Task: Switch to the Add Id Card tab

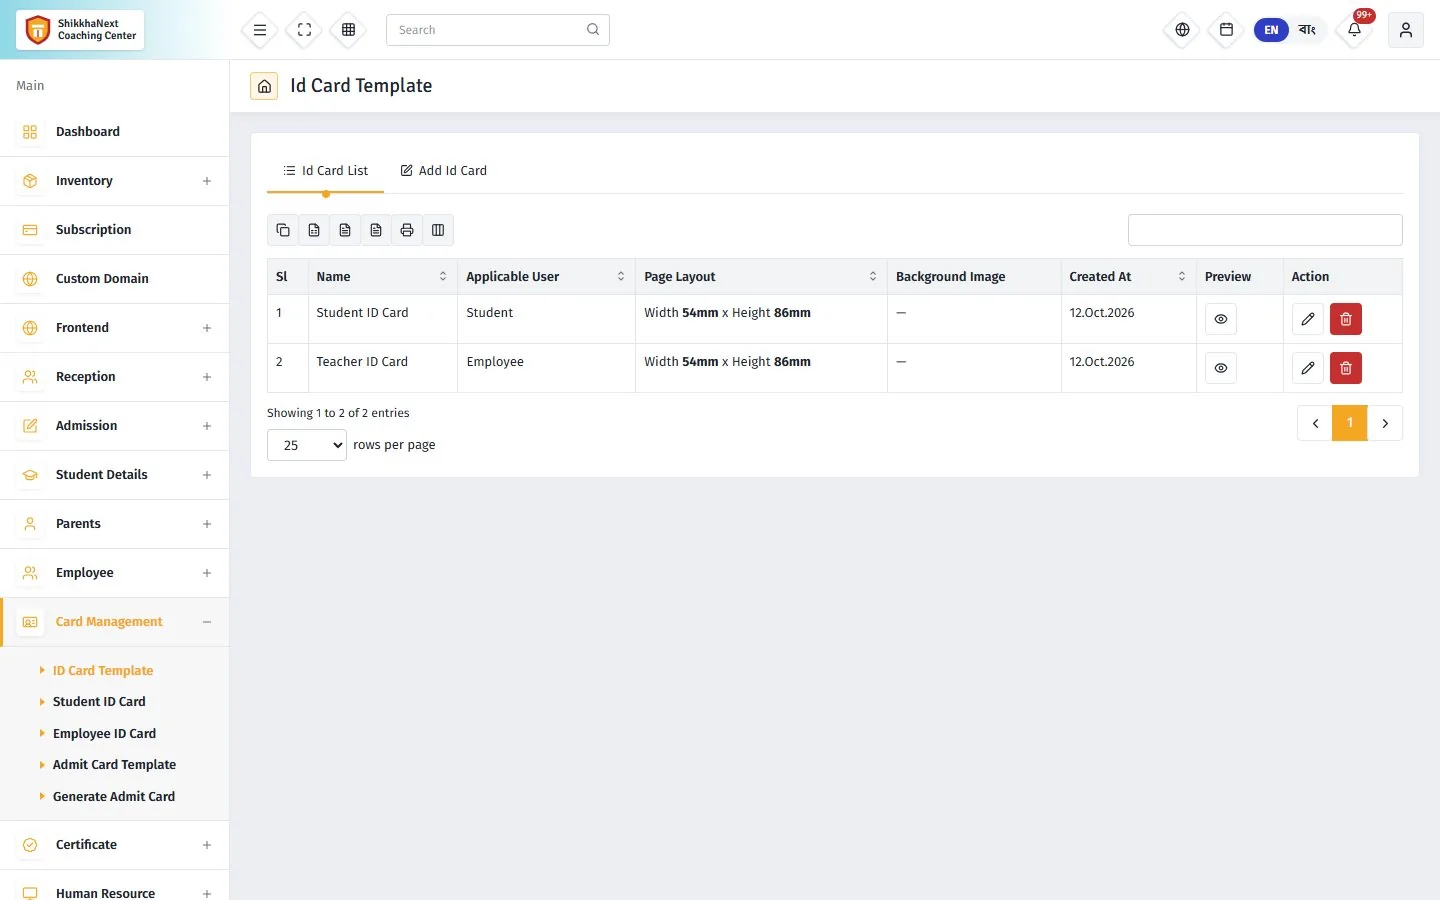Action: coord(444,171)
